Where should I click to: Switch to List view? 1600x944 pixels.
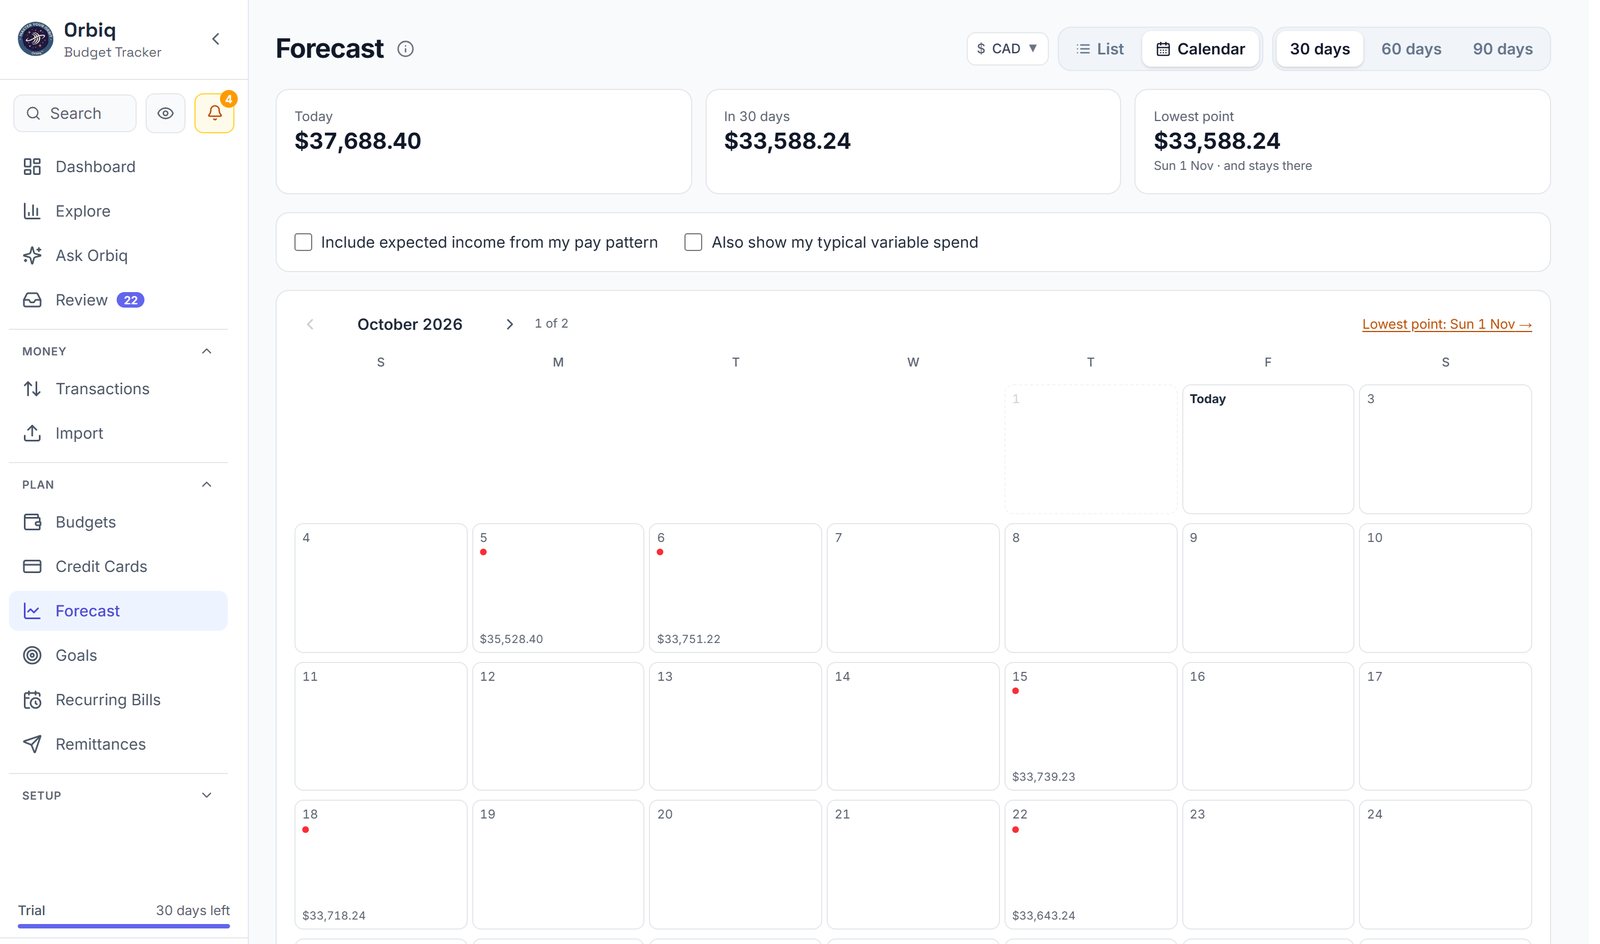(1100, 49)
